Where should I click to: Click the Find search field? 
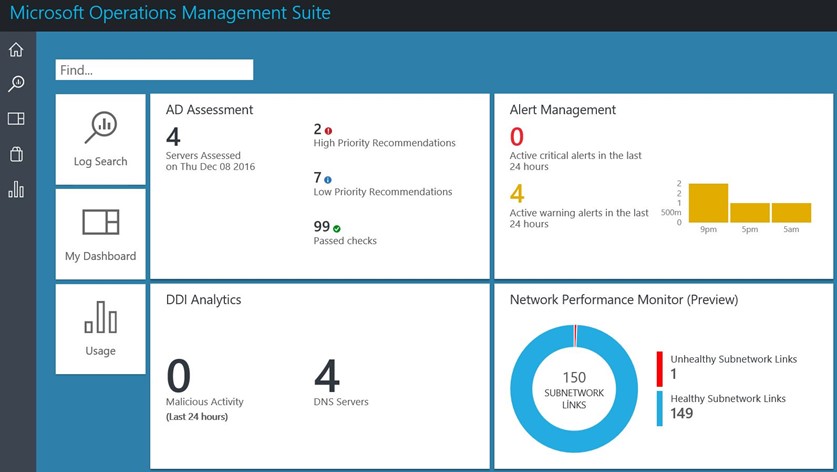point(154,70)
